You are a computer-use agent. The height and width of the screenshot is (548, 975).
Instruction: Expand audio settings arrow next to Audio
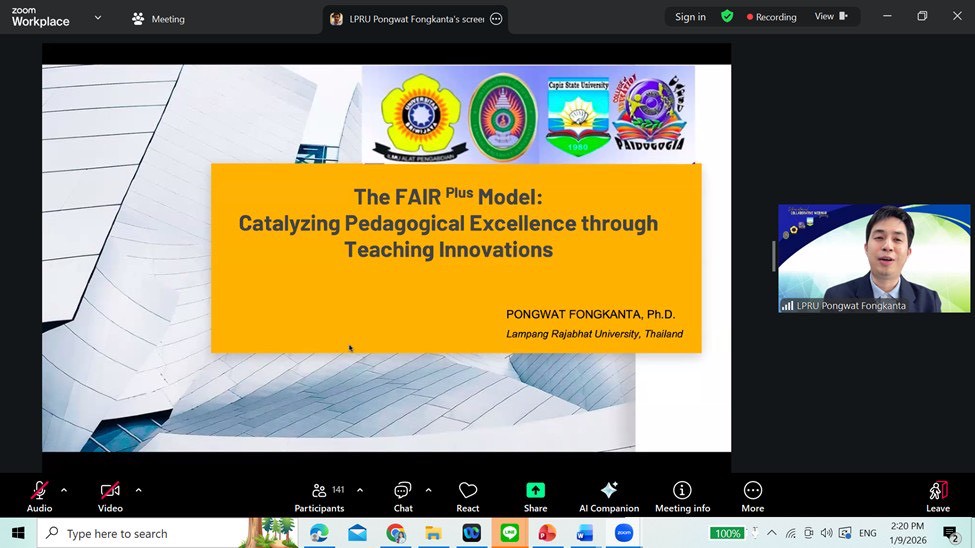click(x=64, y=490)
